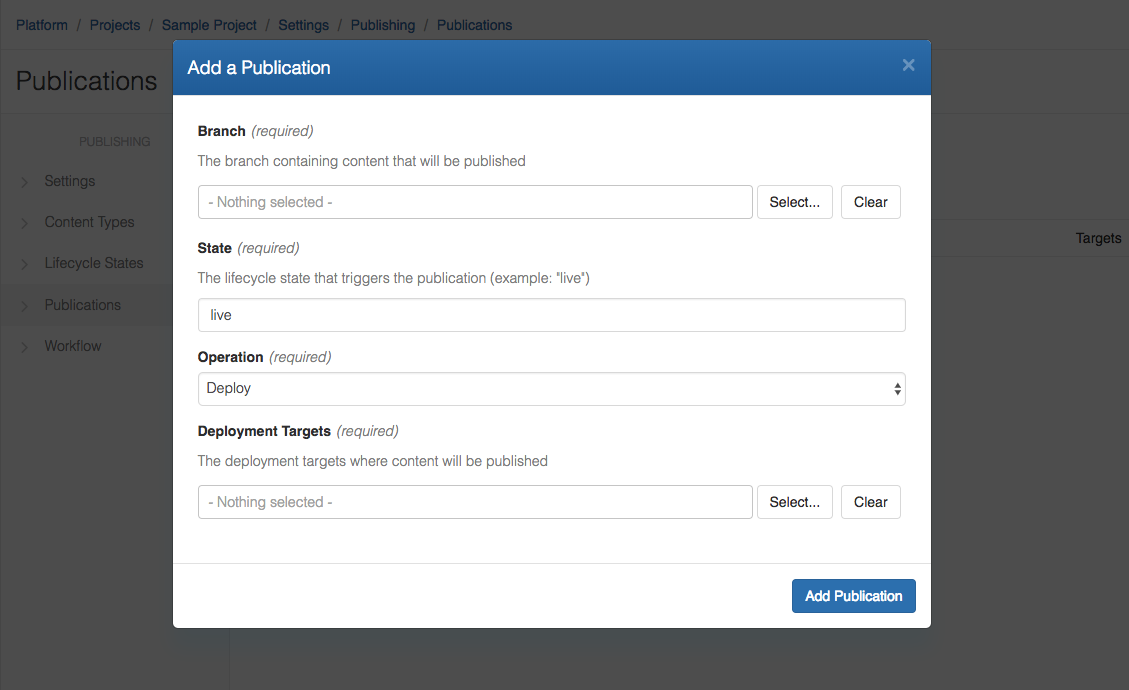The width and height of the screenshot is (1129, 690).
Task: Open Sample Project breadcrumb link
Action: [209, 25]
